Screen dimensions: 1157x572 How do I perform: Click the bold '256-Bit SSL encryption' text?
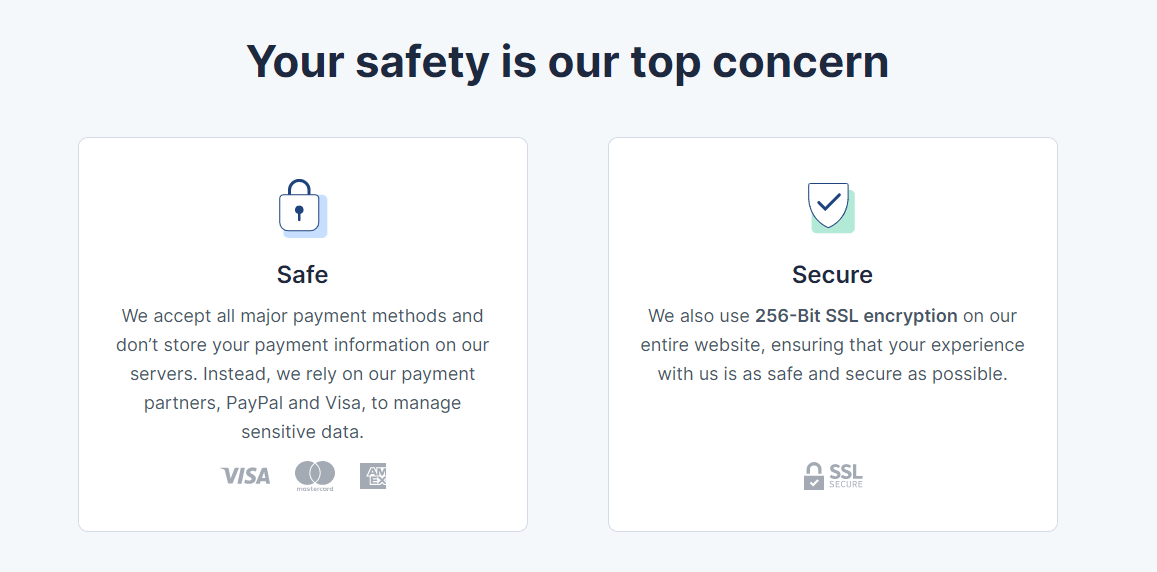[x=856, y=316]
